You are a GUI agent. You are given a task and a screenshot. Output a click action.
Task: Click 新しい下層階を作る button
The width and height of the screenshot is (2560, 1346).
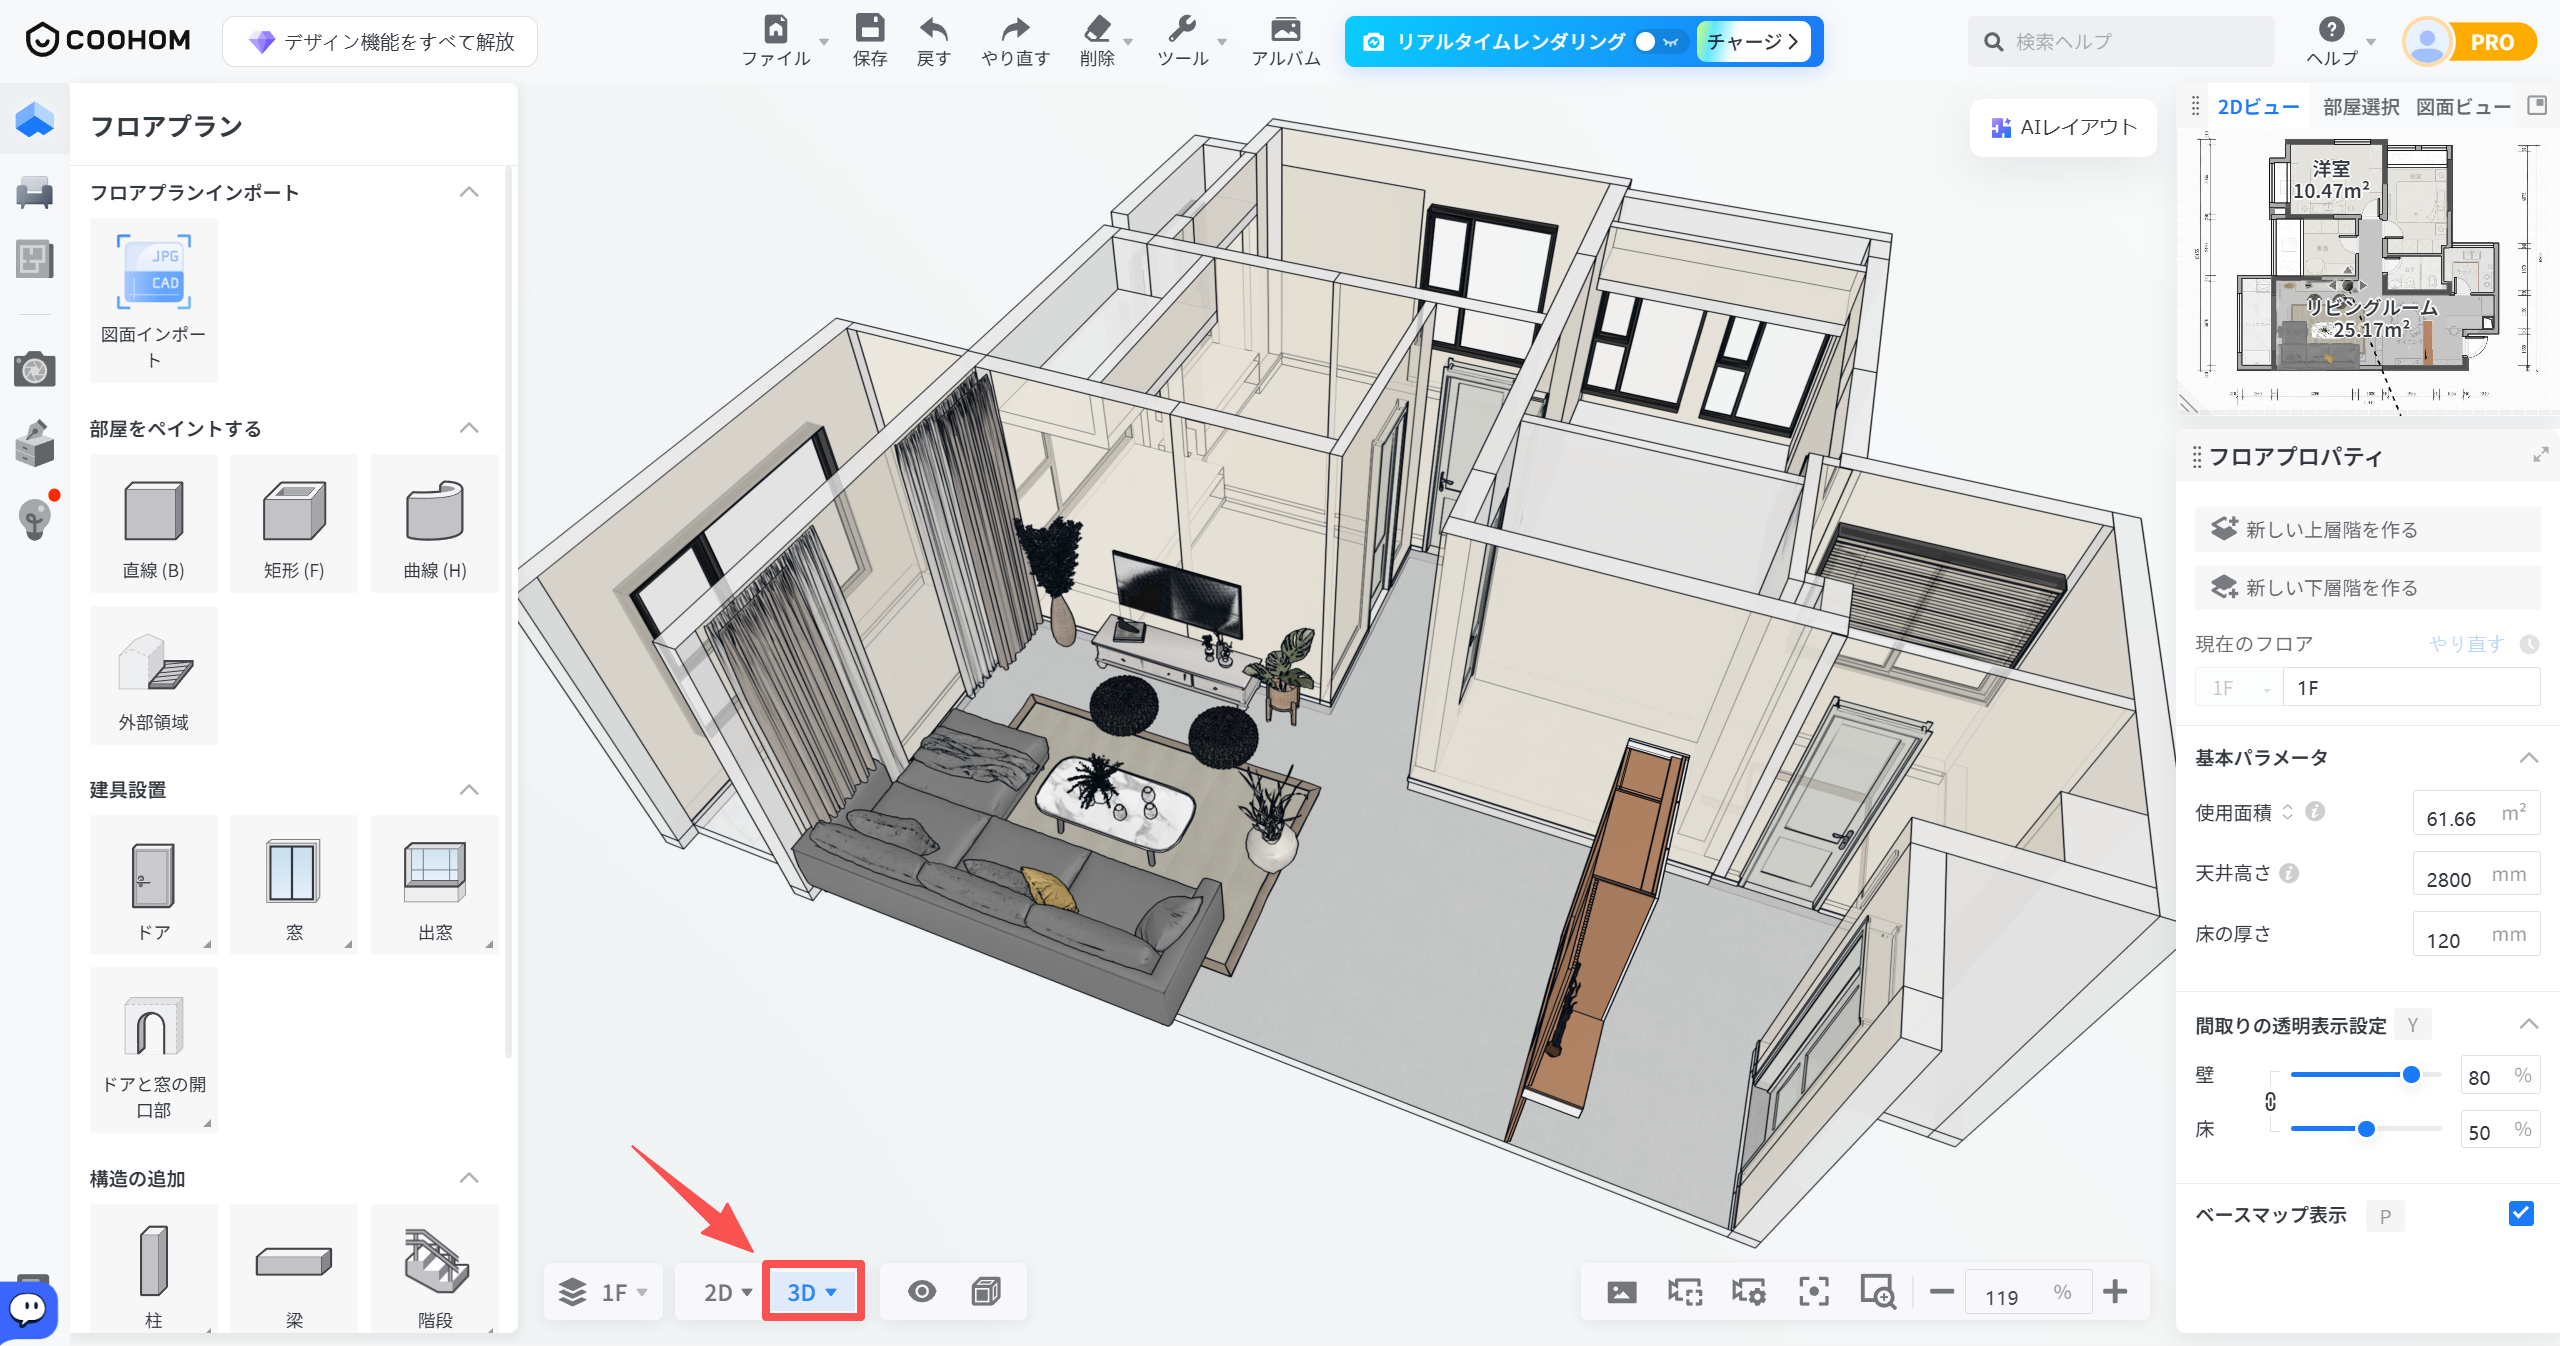point(2367,587)
